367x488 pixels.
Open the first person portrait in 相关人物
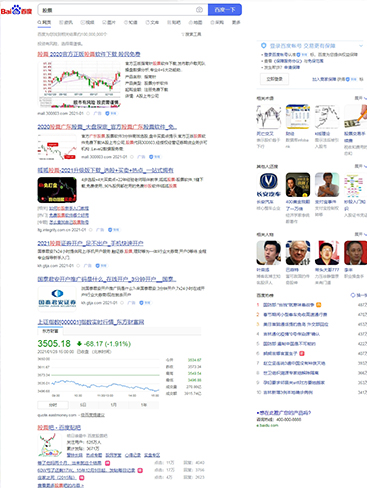pos(269,253)
